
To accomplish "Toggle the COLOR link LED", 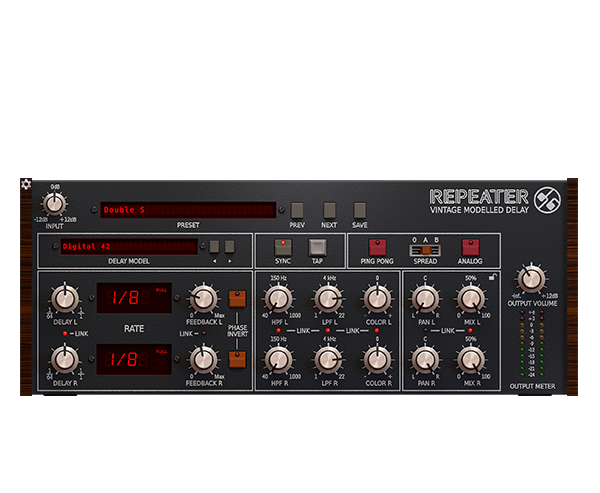I will point(377,330).
